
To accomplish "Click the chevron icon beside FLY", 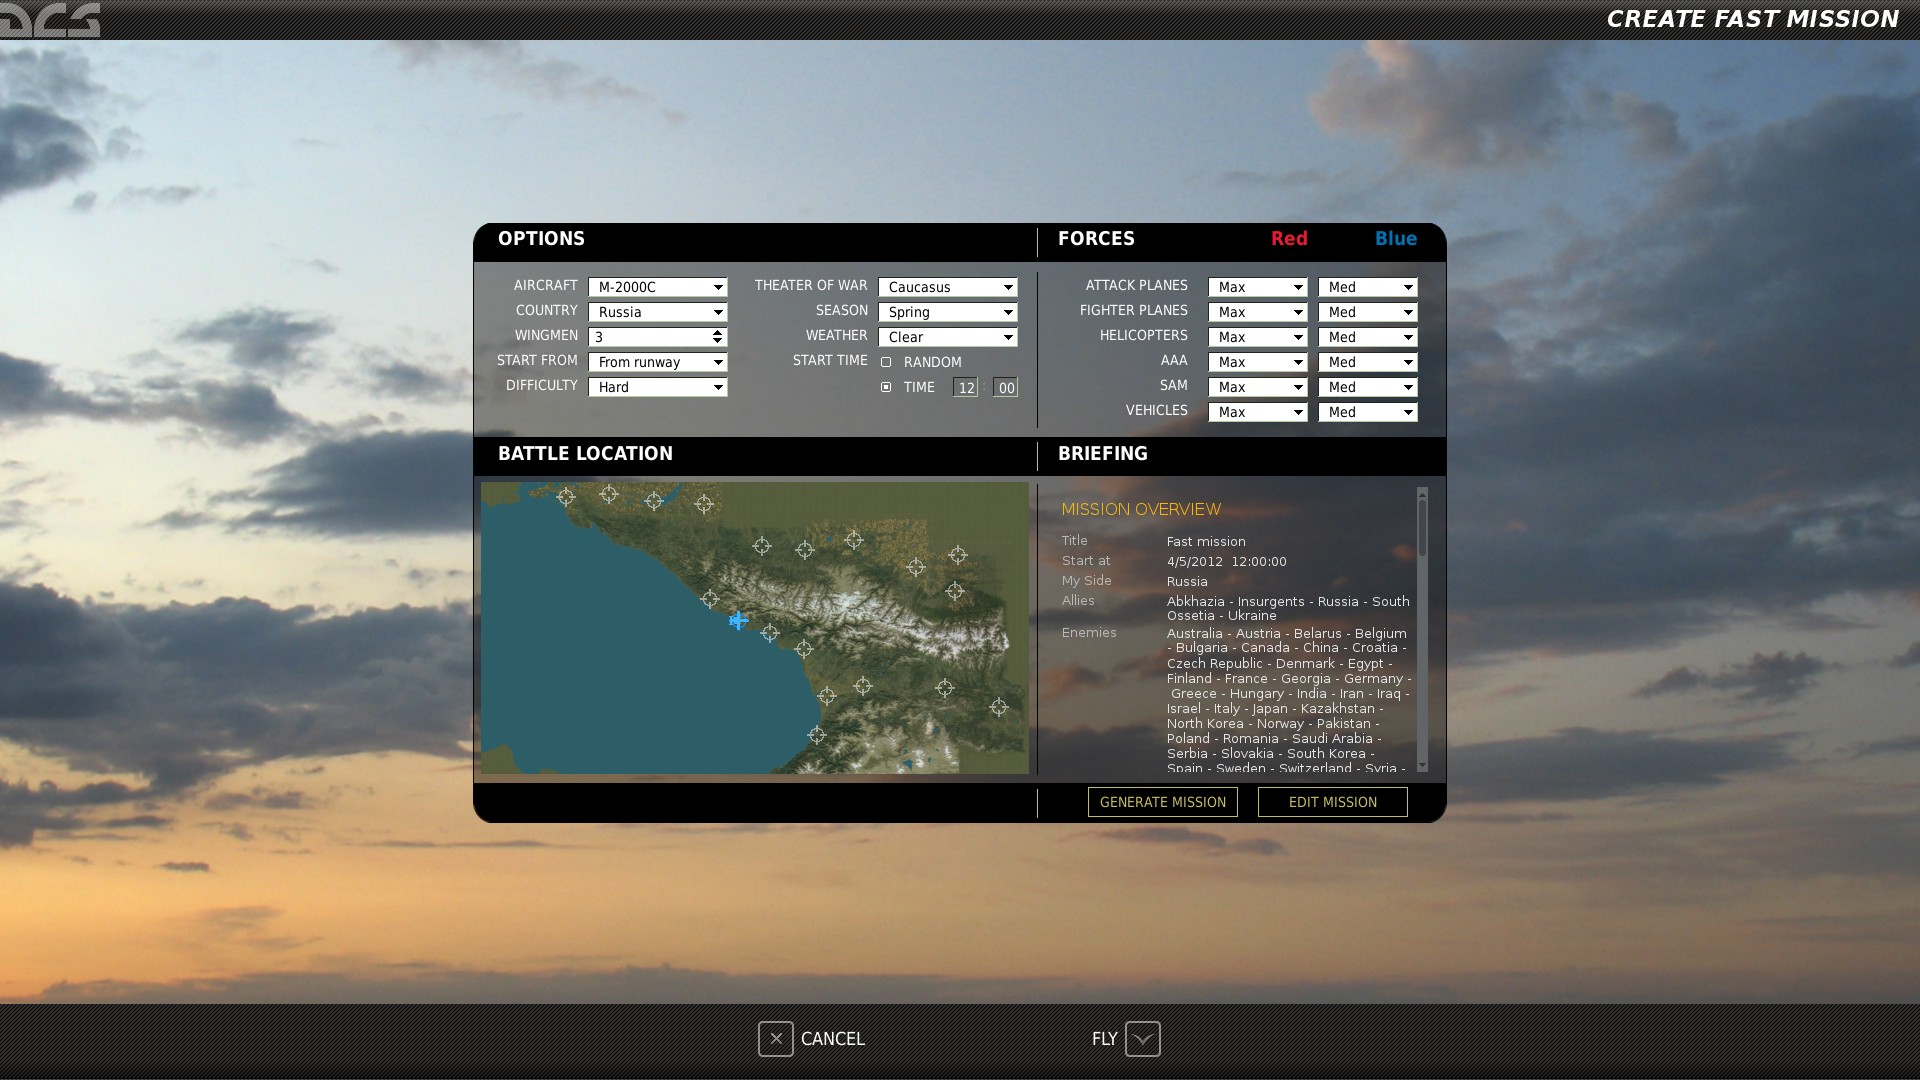I will 1142,1039.
